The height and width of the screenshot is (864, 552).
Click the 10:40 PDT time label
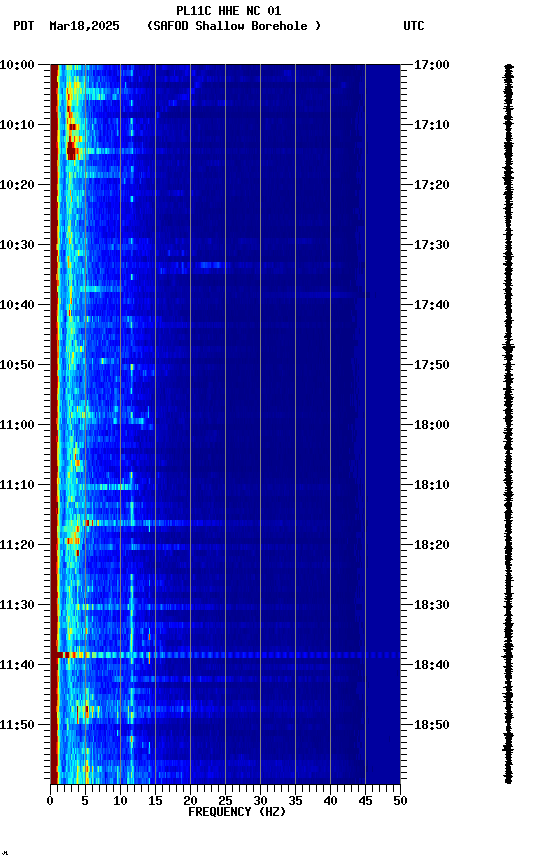[x=17, y=305]
